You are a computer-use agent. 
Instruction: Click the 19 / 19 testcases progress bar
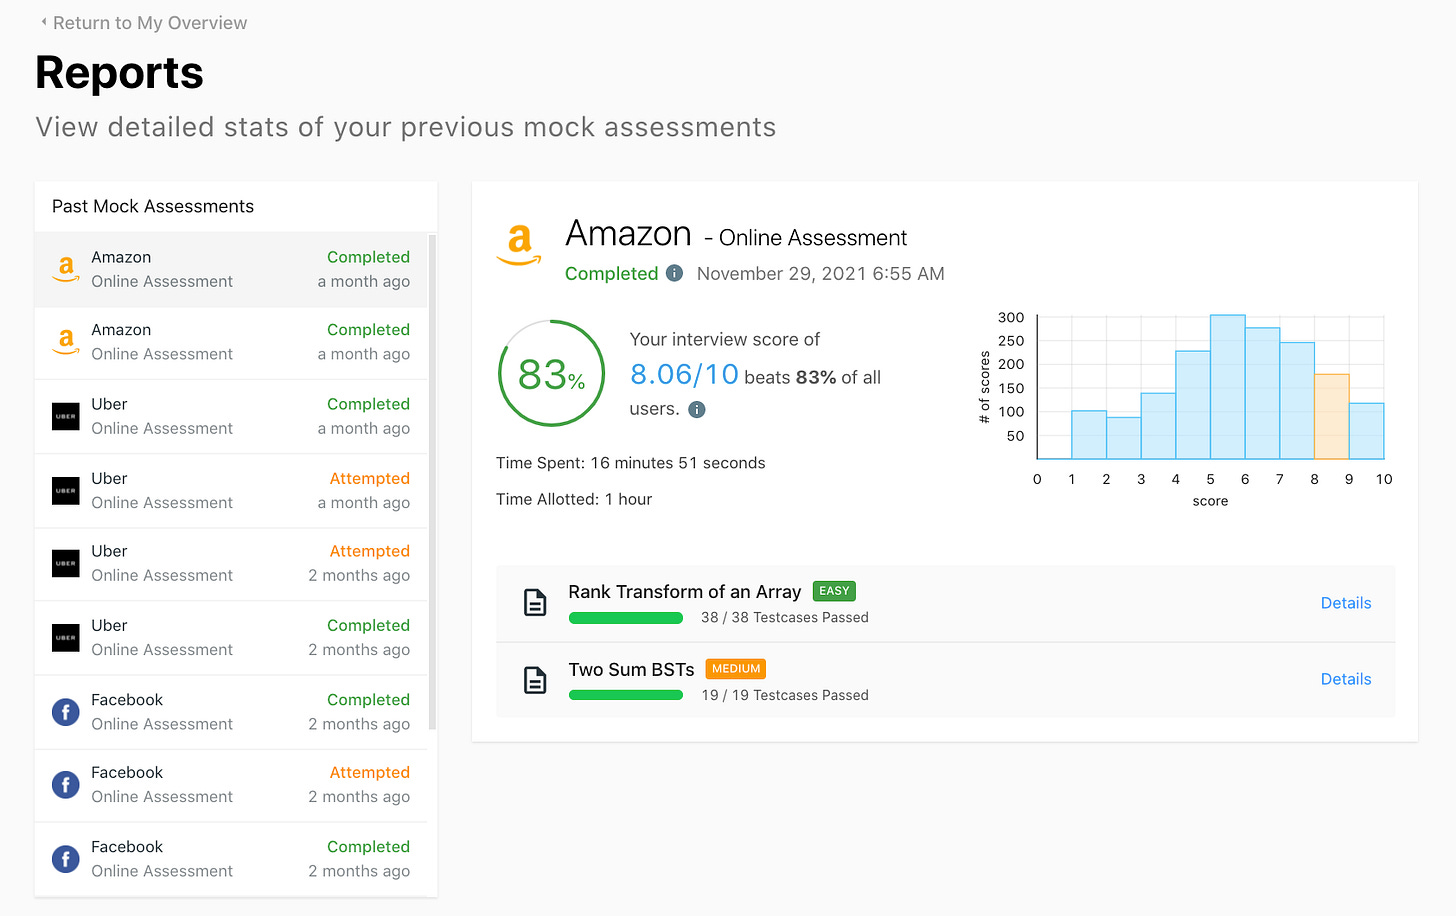[x=626, y=695]
